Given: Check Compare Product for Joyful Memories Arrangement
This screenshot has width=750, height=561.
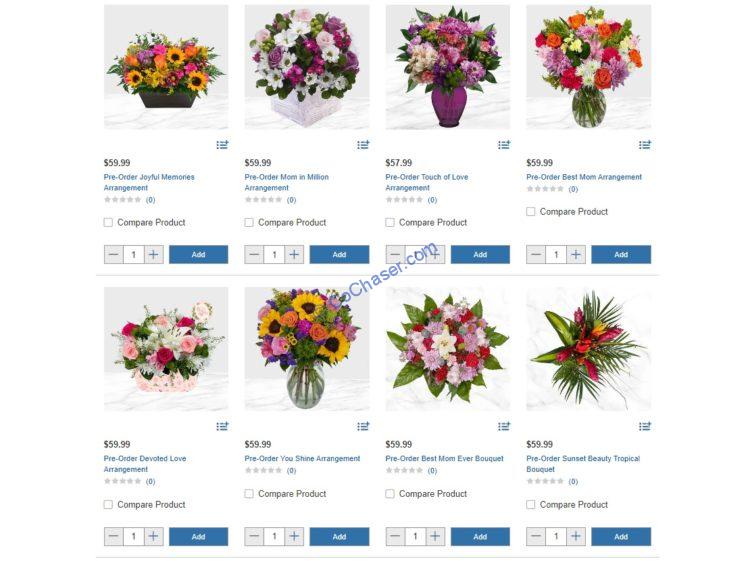Looking at the screenshot, I should click(109, 222).
